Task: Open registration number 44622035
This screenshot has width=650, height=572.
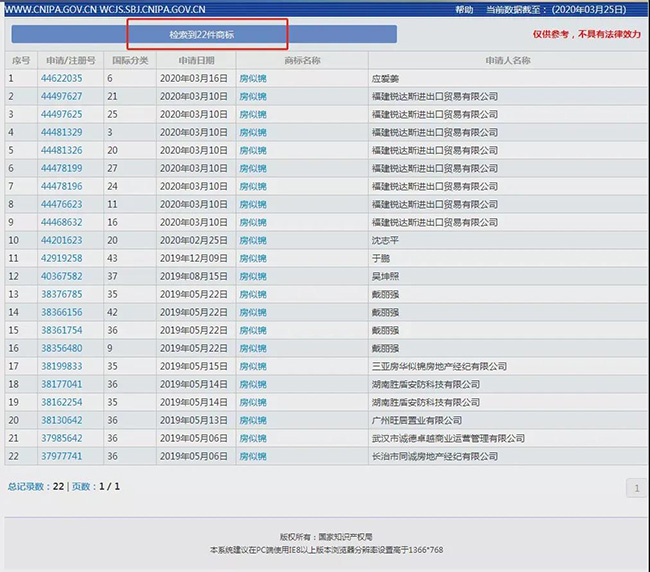Action: [x=61, y=78]
